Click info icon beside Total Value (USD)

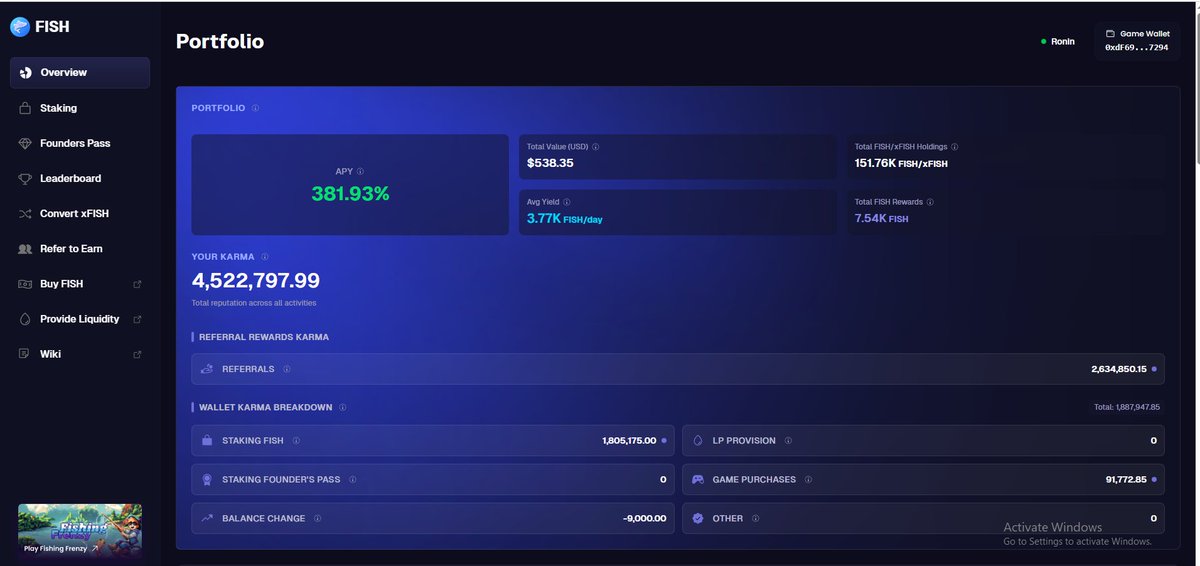(596, 147)
